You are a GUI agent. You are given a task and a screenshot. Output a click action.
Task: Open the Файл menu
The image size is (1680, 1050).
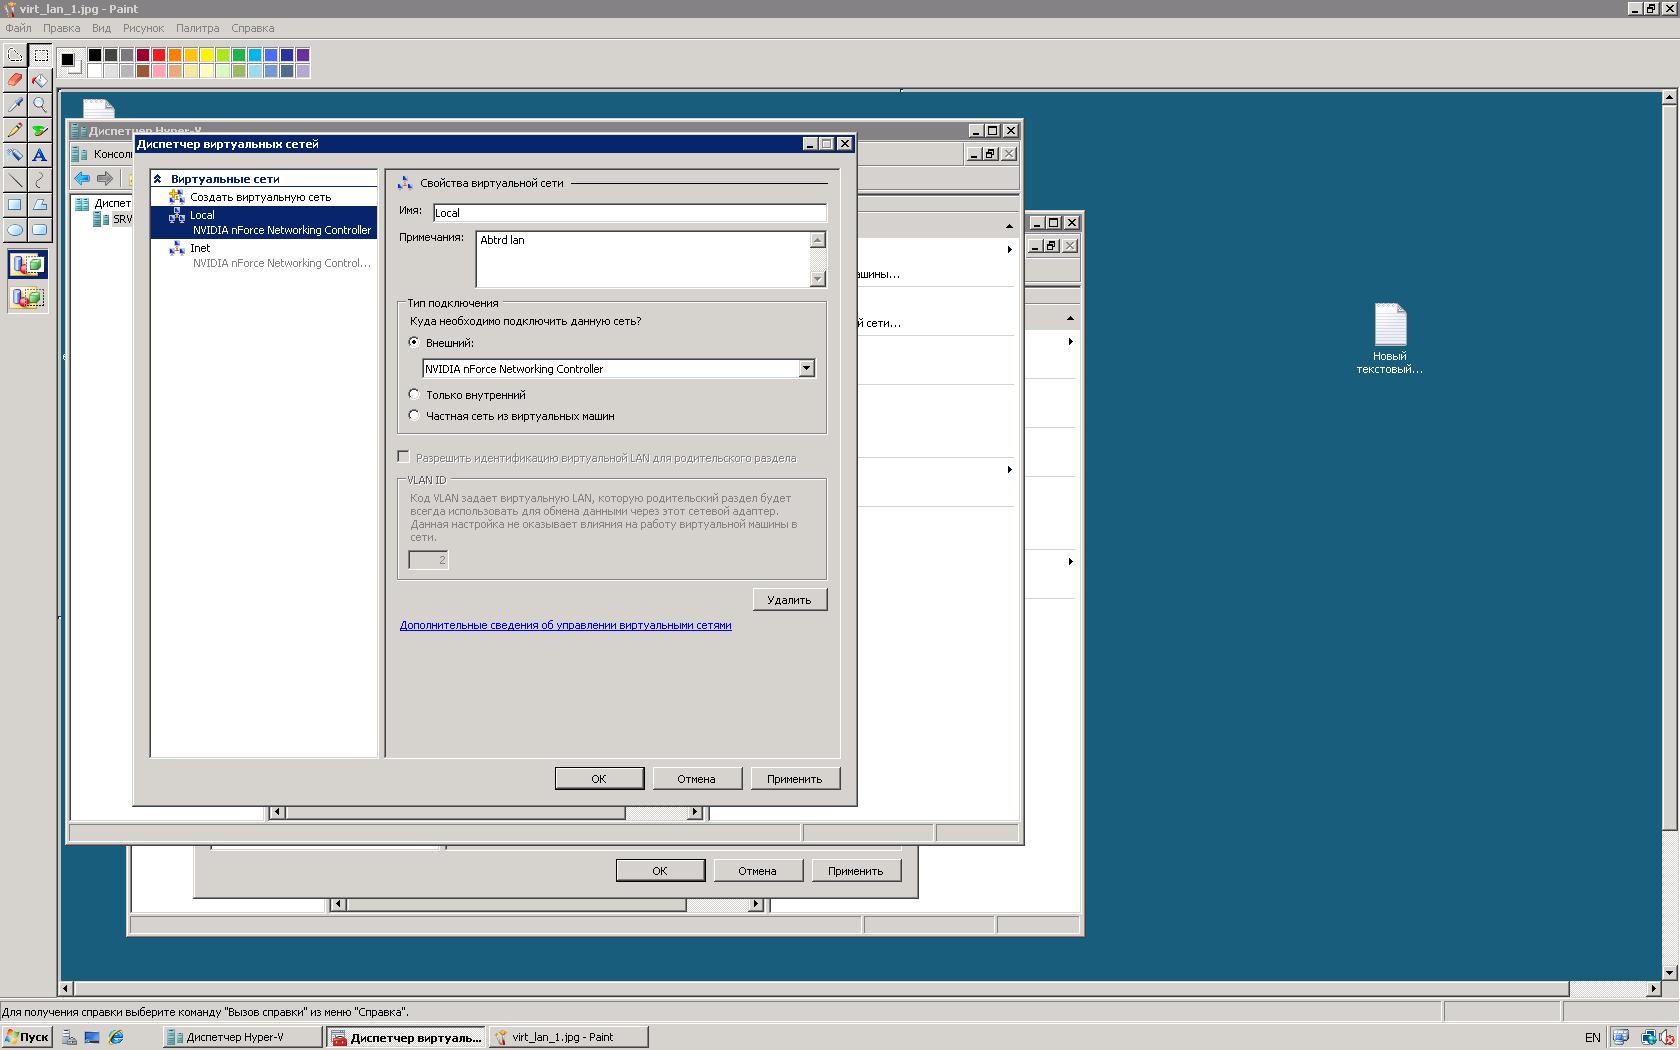pyautogui.click(x=18, y=28)
